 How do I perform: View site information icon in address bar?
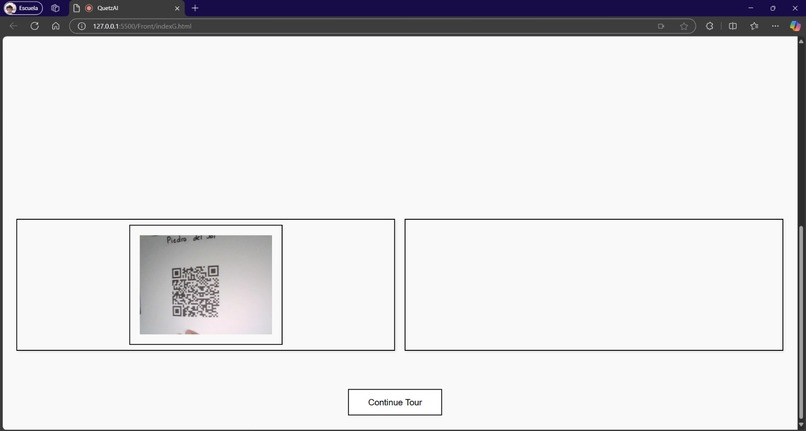click(x=81, y=26)
